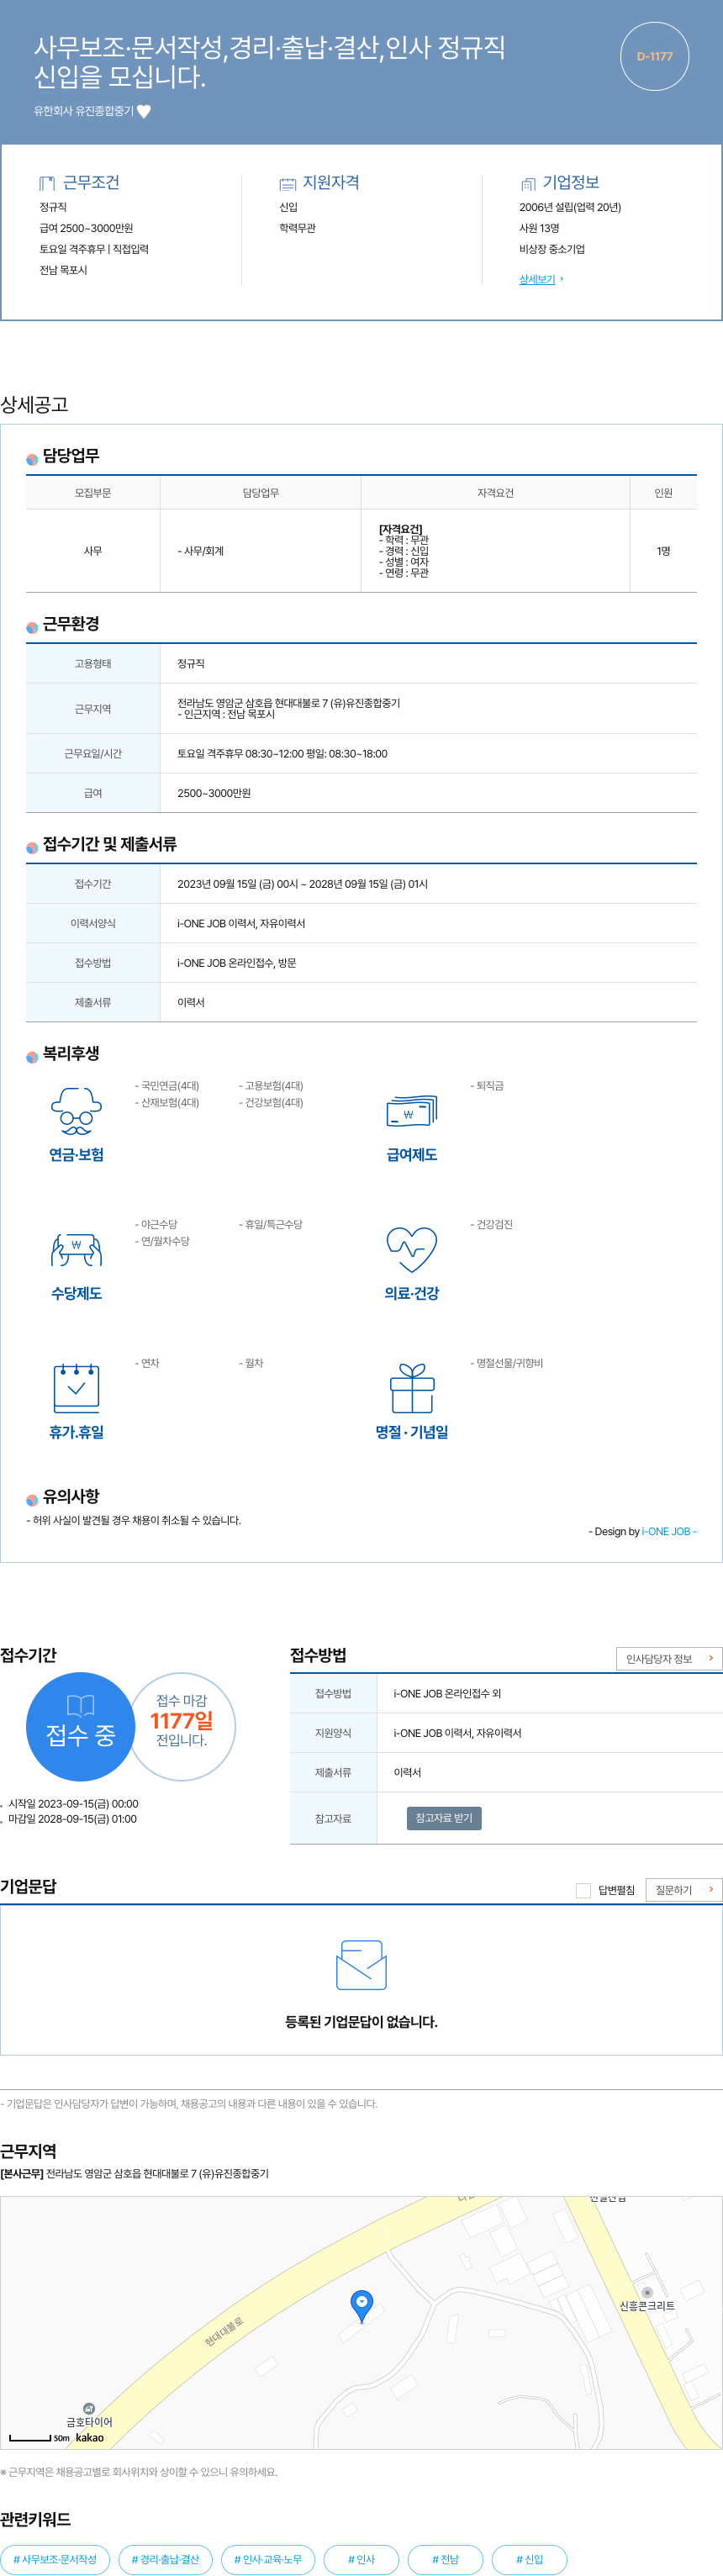The height and width of the screenshot is (2576, 723).
Task: Toggle the 답변펼침 checkbox
Action: tap(583, 1889)
